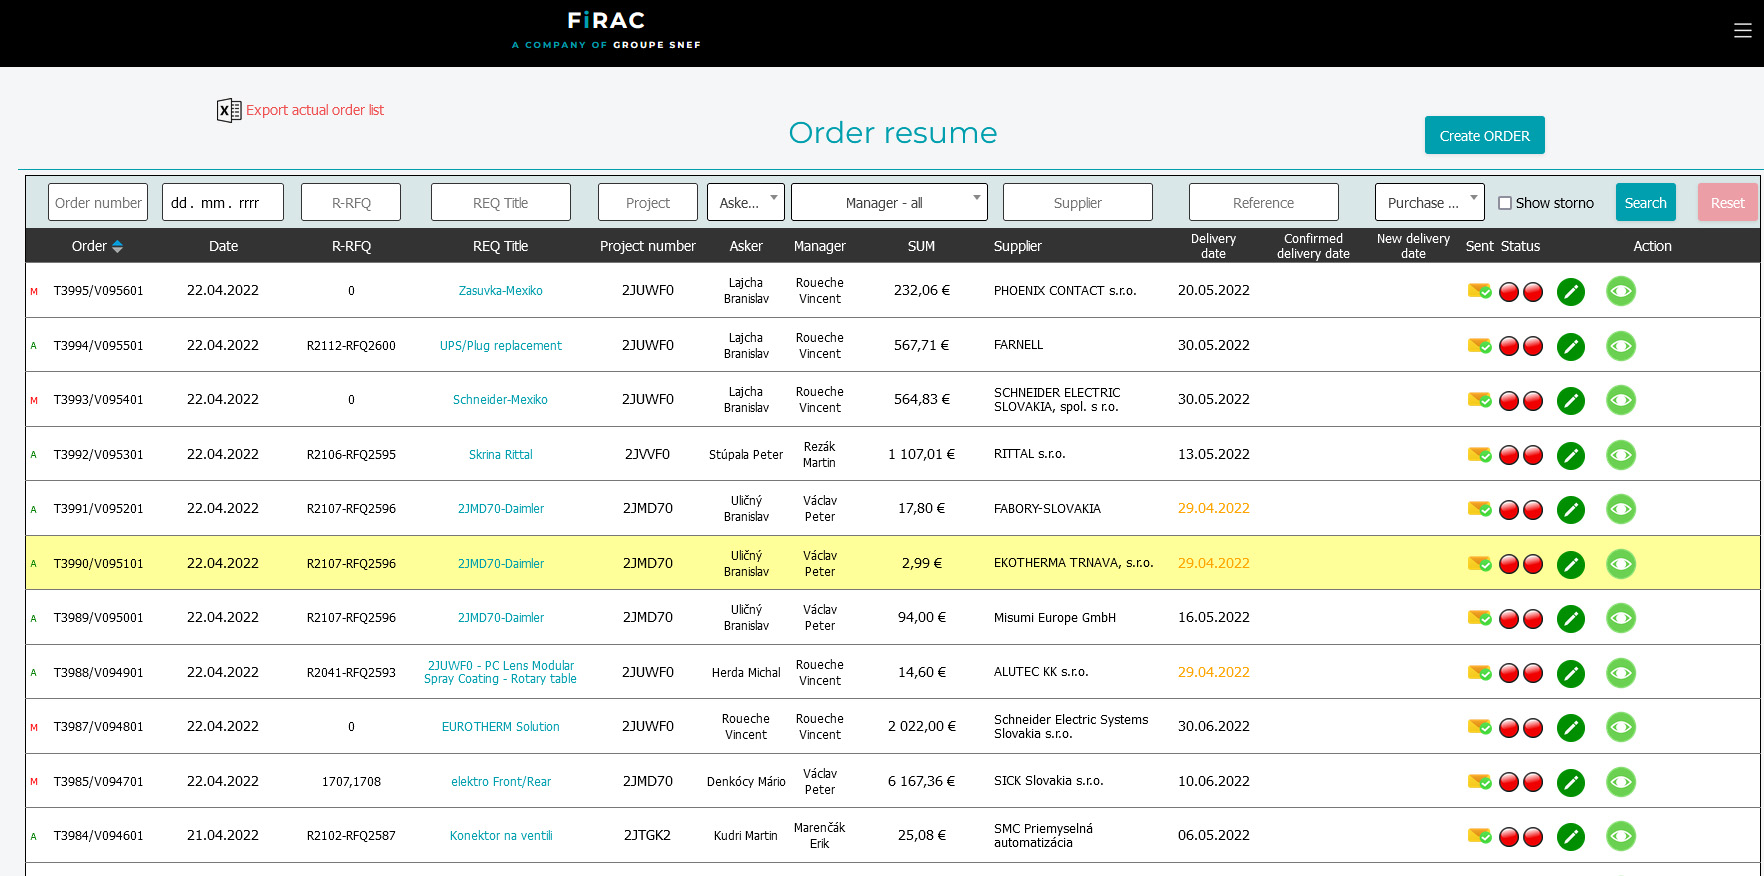Open the hamburger menu in header
Image resolution: width=1764 pixels, height=876 pixels.
pyautogui.click(x=1742, y=31)
